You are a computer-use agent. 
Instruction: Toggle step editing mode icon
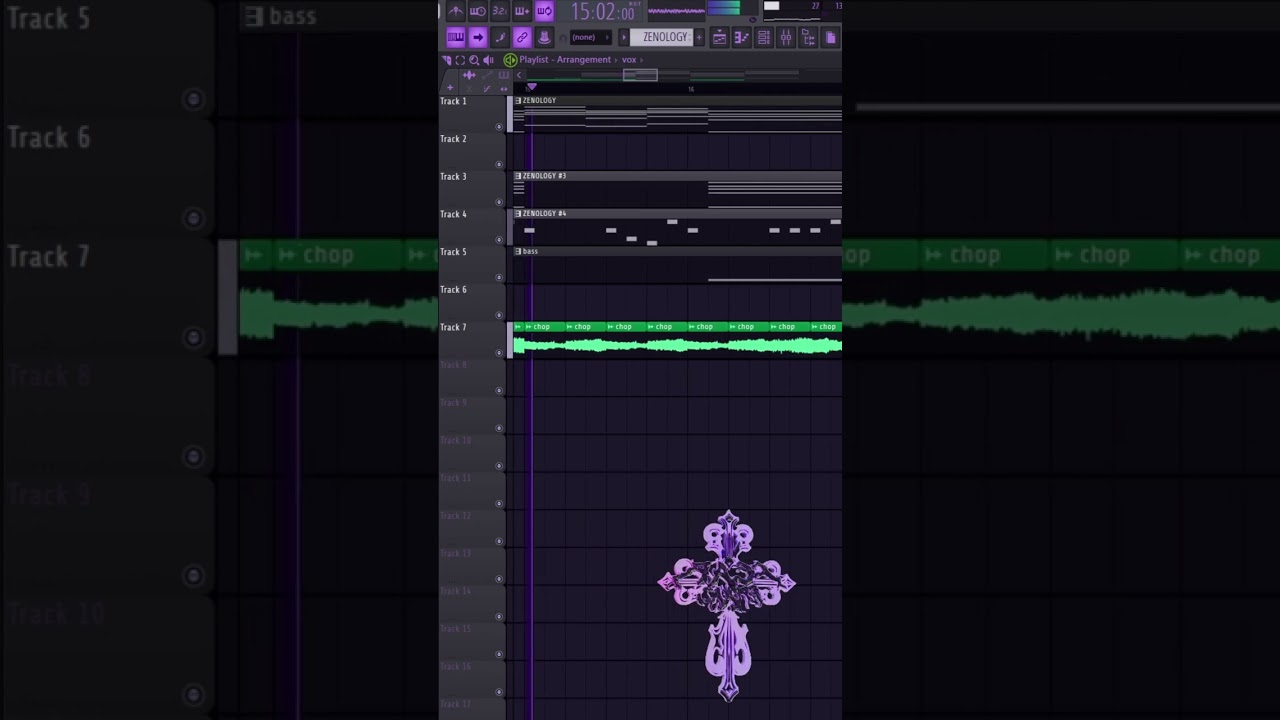pos(500,37)
